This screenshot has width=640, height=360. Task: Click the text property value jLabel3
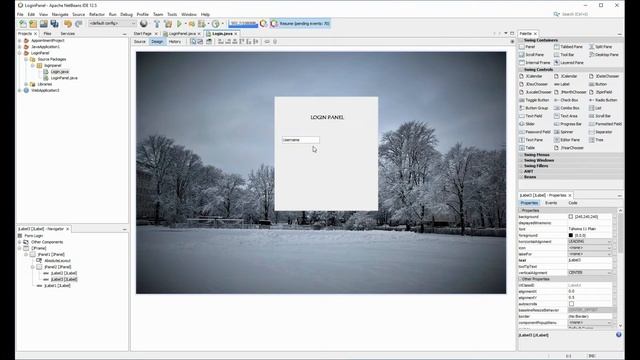coord(590,260)
